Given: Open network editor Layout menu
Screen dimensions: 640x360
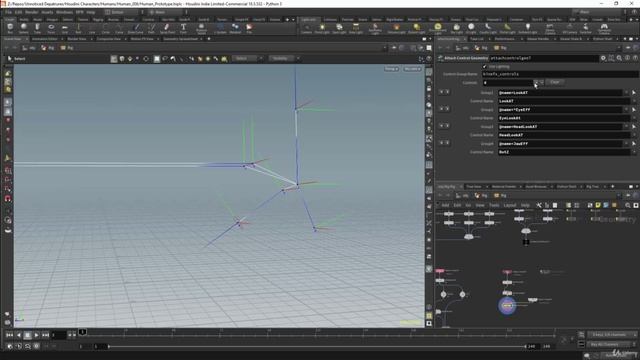Looking at the screenshot, I should 510,205.
